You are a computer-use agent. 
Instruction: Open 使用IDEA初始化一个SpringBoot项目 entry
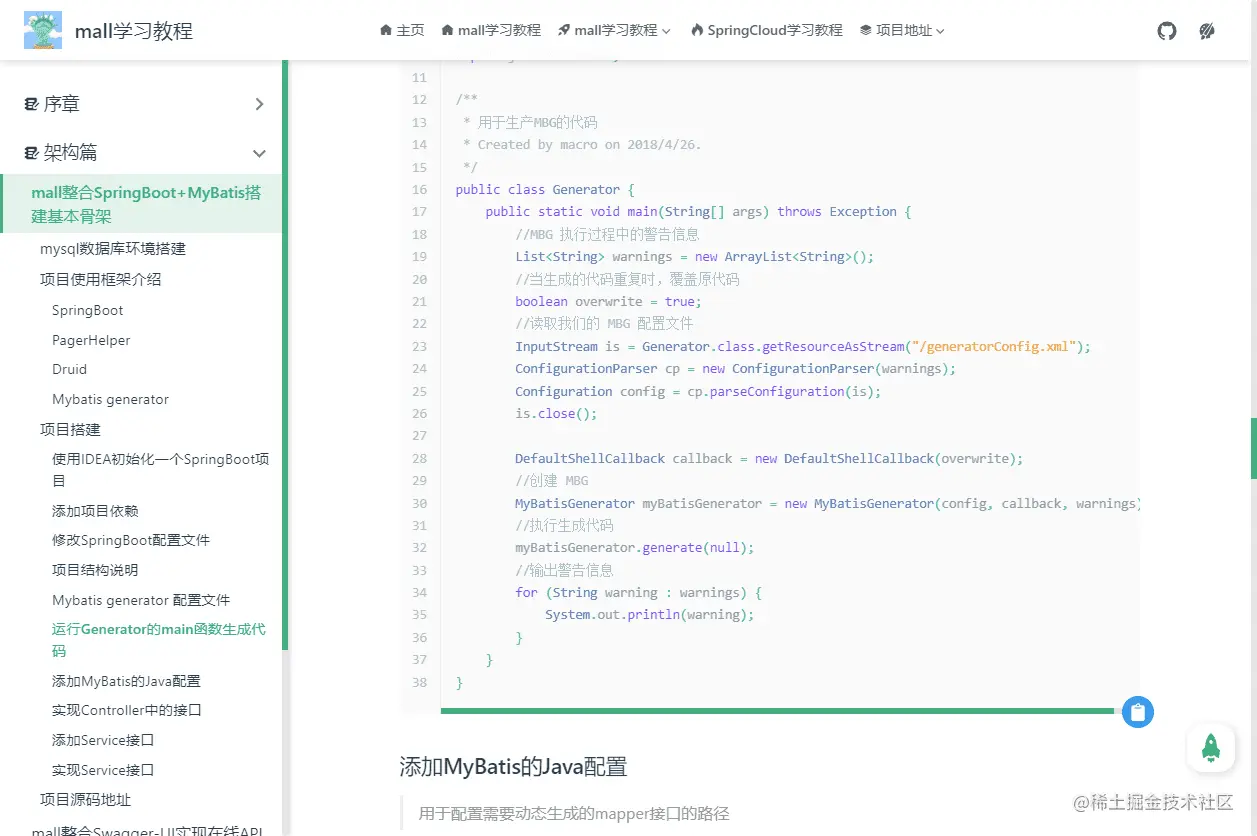[x=160, y=470]
